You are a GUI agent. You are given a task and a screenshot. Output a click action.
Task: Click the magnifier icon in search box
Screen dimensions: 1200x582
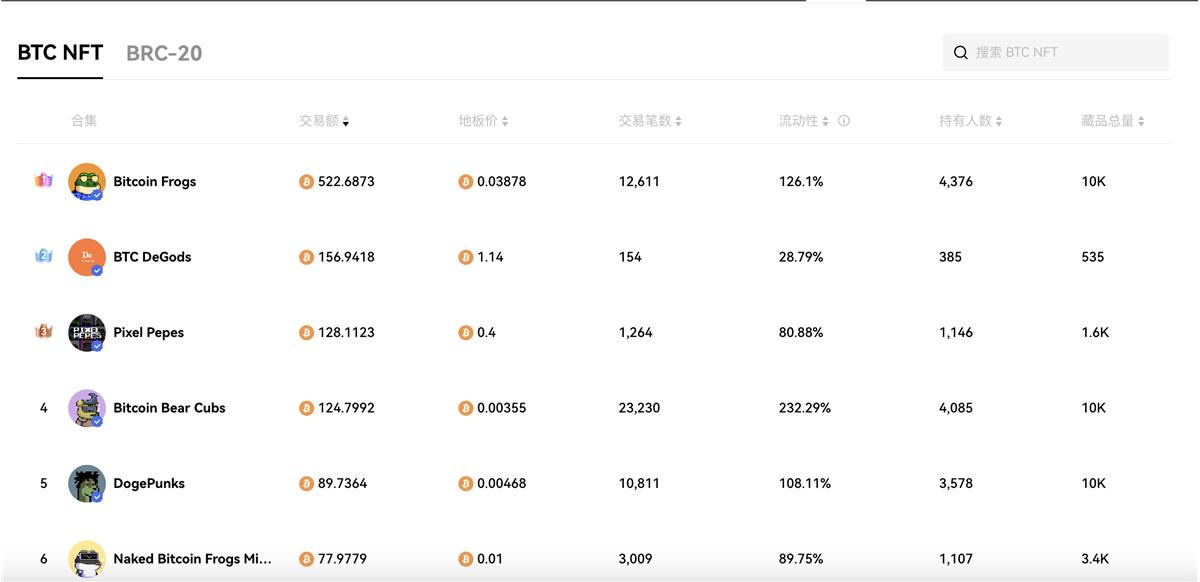tap(960, 53)
